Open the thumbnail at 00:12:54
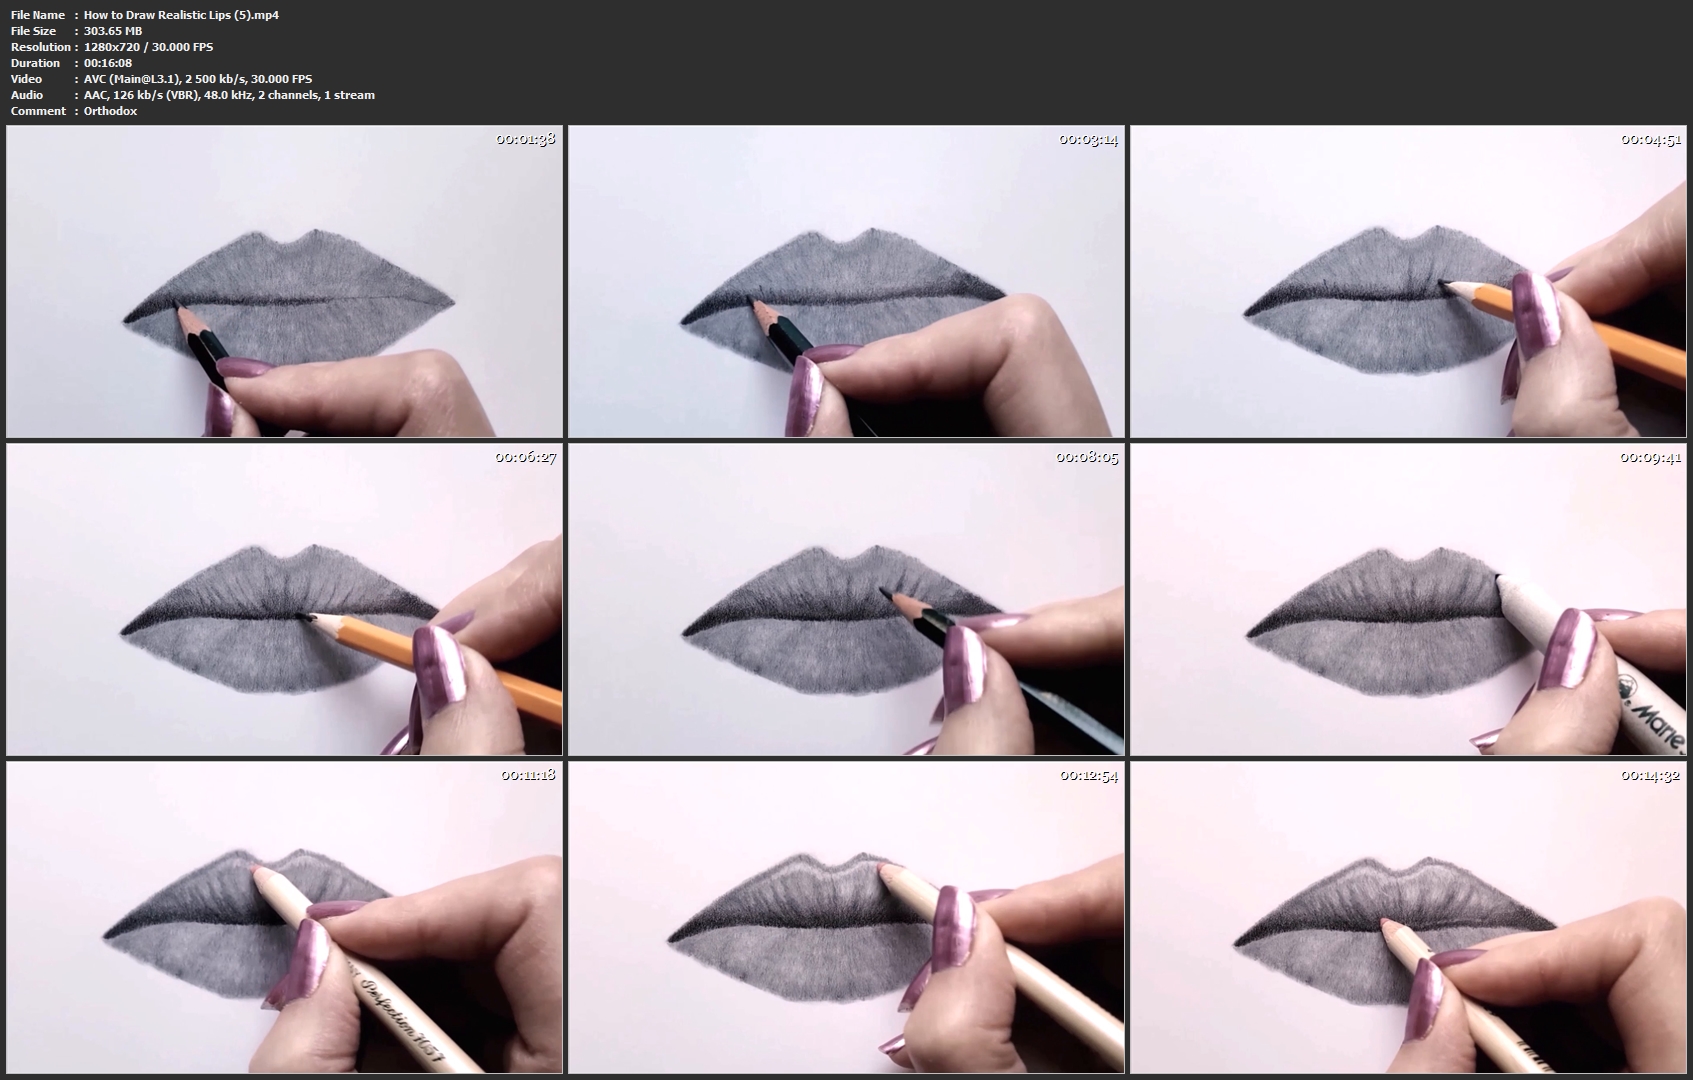The image size is (1693, 1080). [x=846, y=917]
